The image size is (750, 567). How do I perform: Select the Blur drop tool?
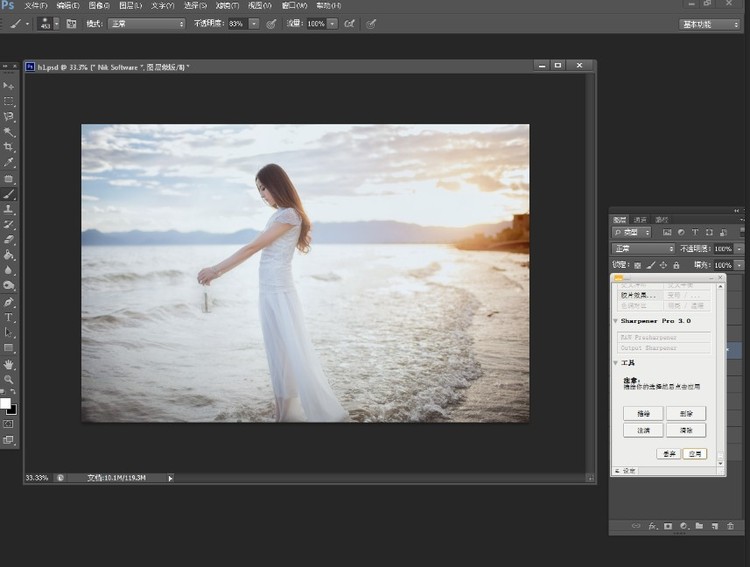point(9,270)
